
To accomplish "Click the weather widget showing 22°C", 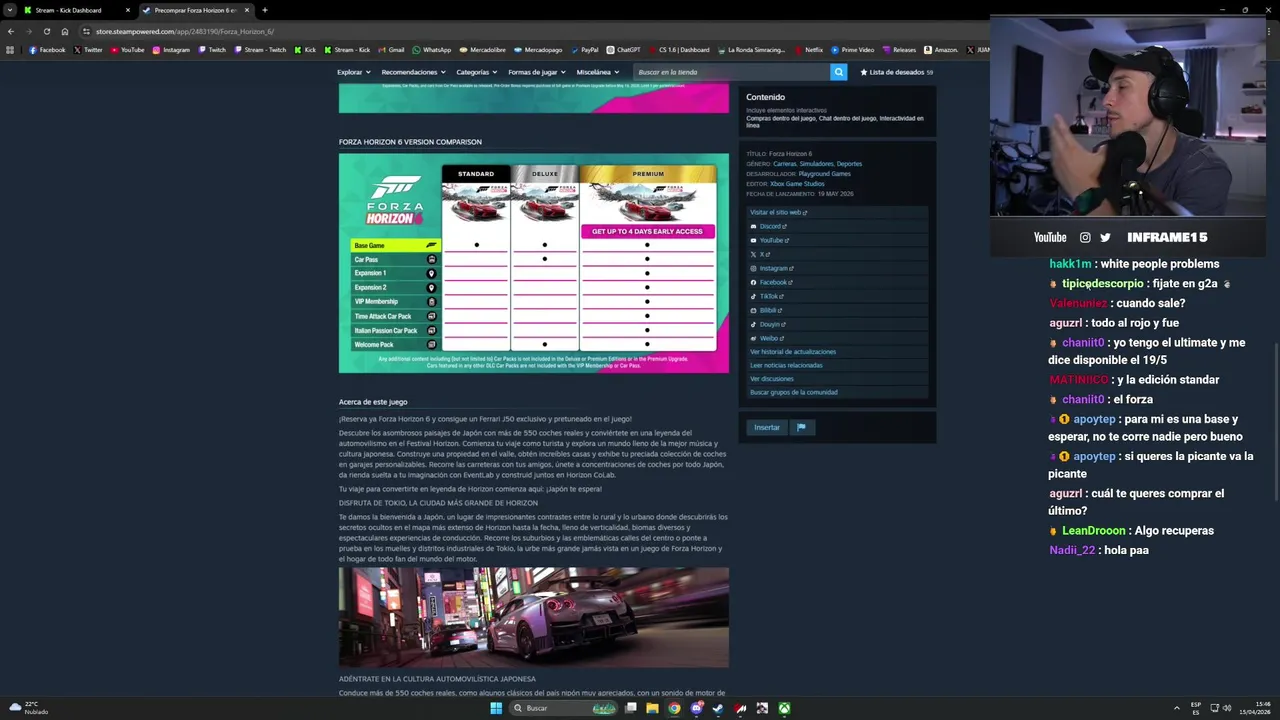I will click(x=30, y=708).
